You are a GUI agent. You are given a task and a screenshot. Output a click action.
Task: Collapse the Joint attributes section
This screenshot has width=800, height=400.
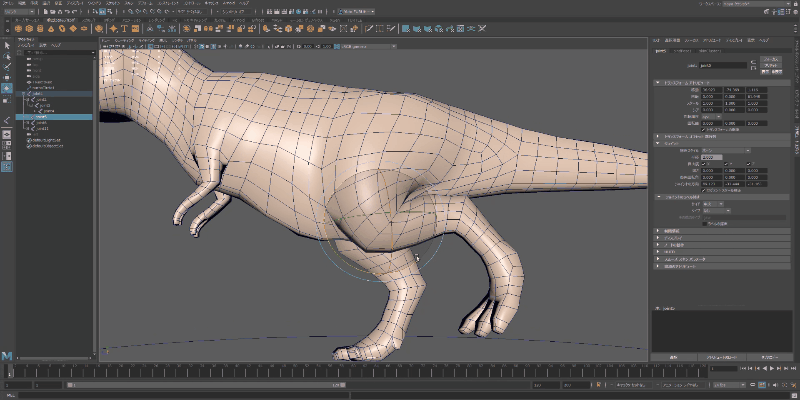tap(656, 143)
